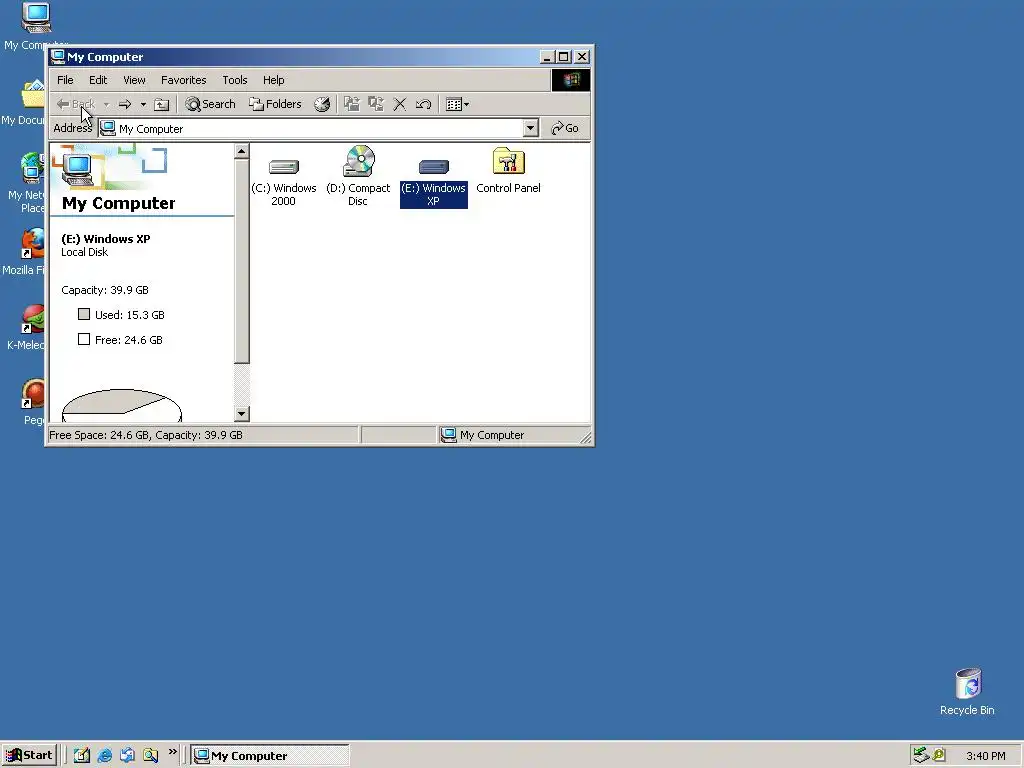The height and width of the screenshot is (768, 1024).
Task: Click the Go button
Action: click(565, 128)
